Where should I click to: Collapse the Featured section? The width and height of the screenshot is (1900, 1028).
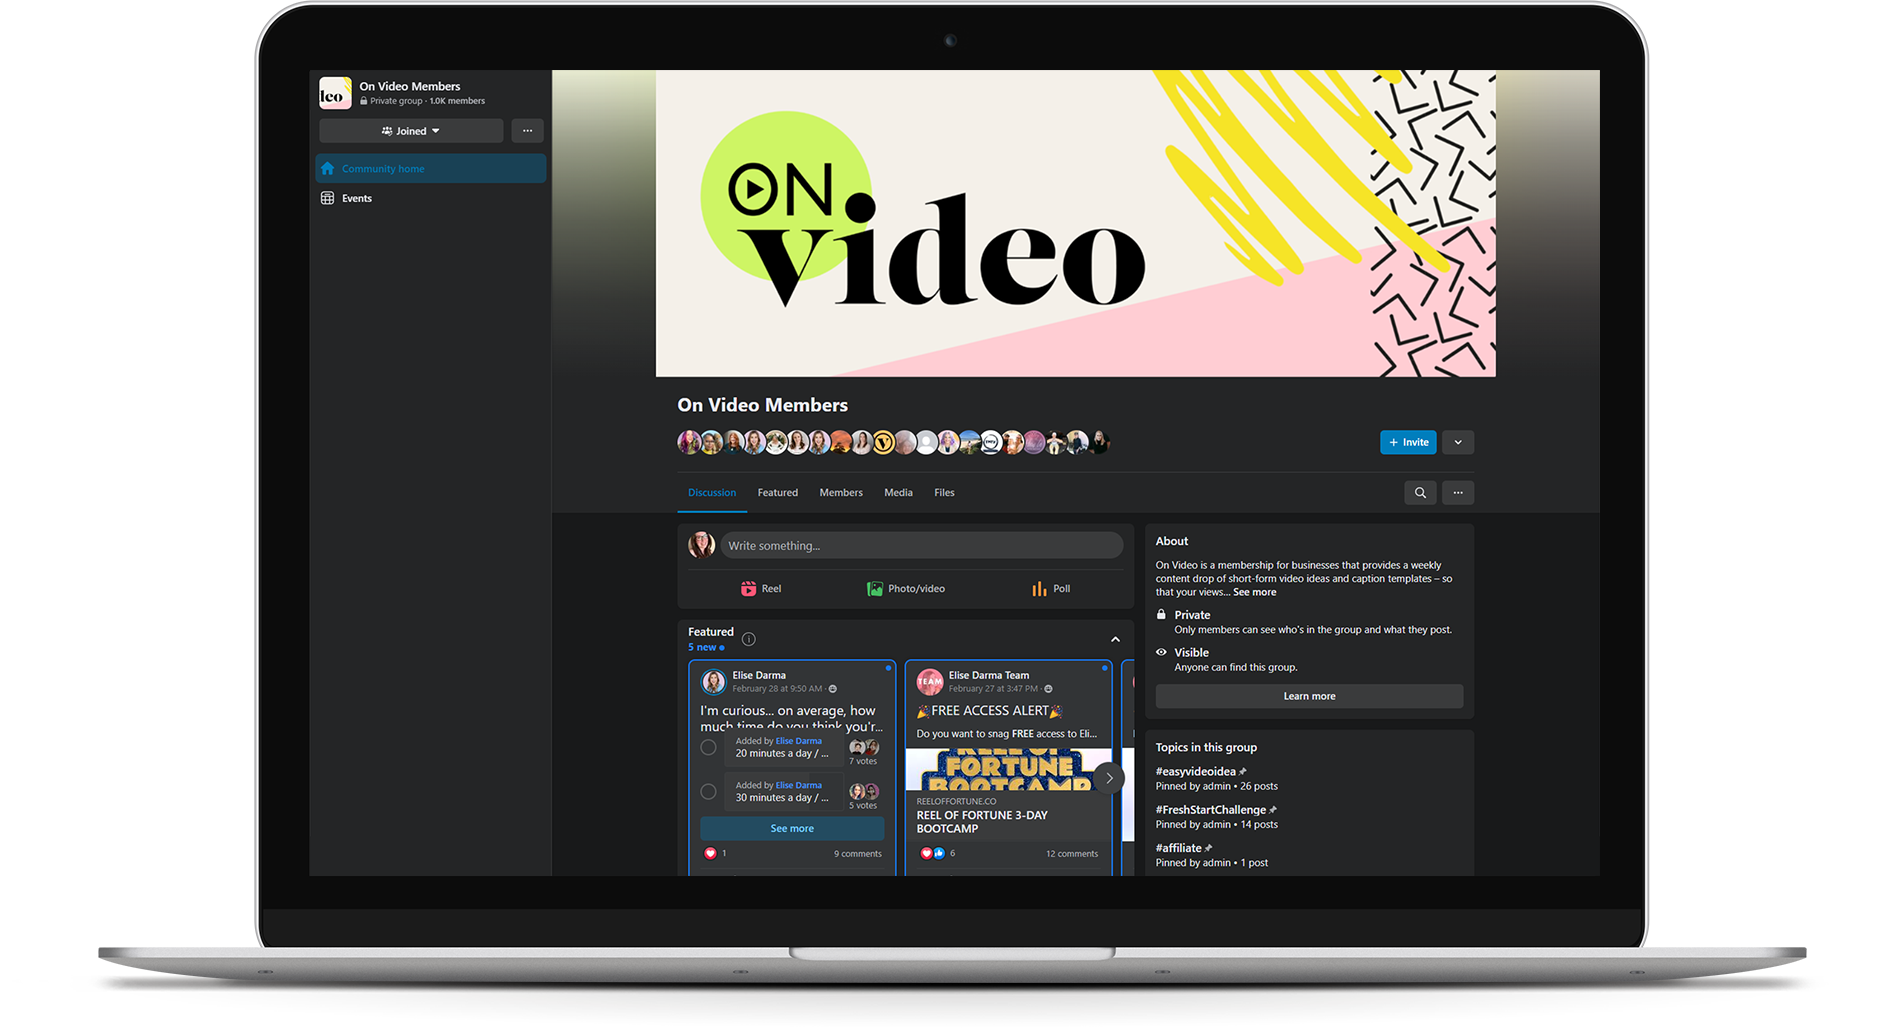coord(1115,639)
